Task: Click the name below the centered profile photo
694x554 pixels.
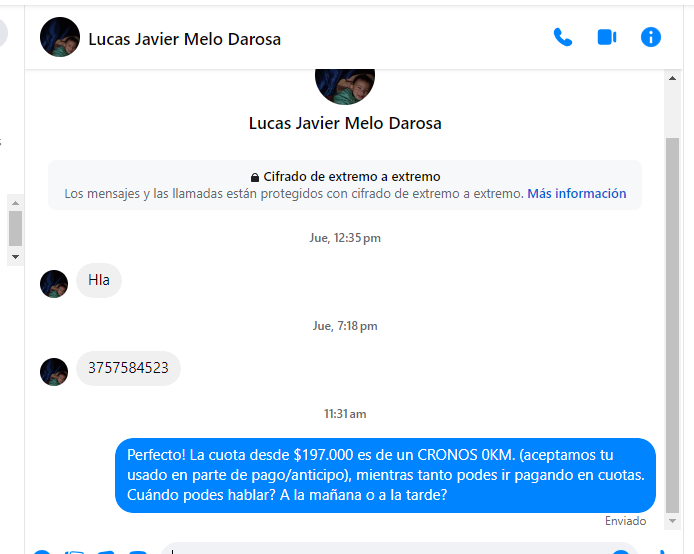Action: click(345, 123)
